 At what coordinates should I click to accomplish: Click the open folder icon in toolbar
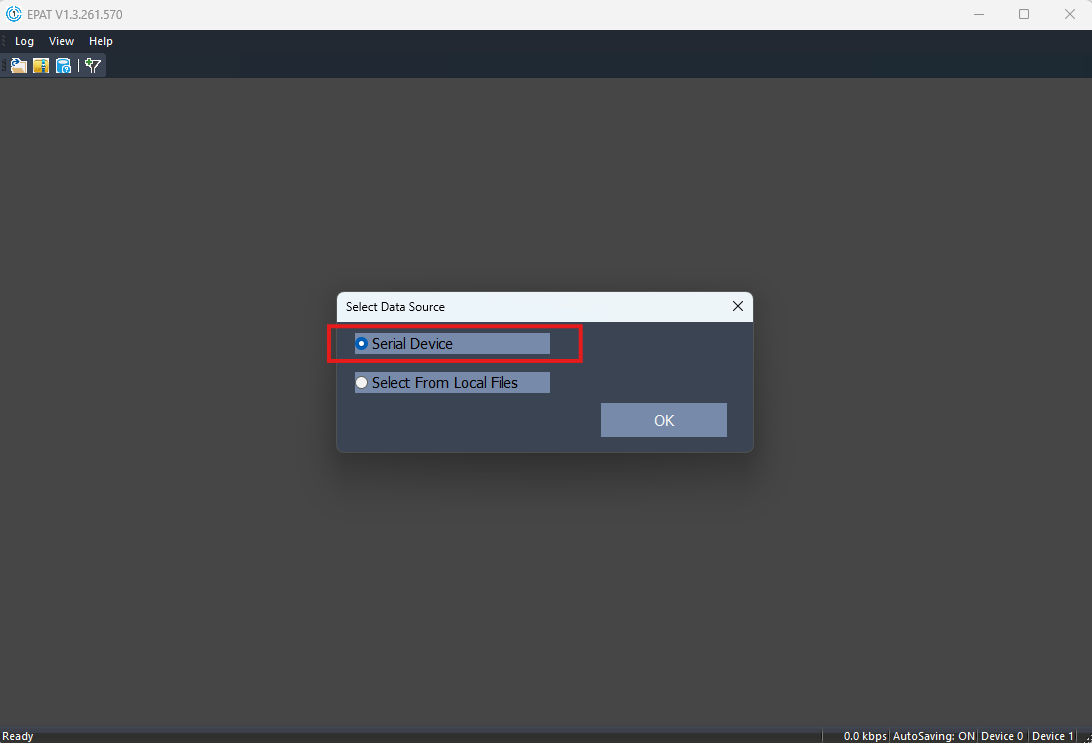[x=18, y=66]
